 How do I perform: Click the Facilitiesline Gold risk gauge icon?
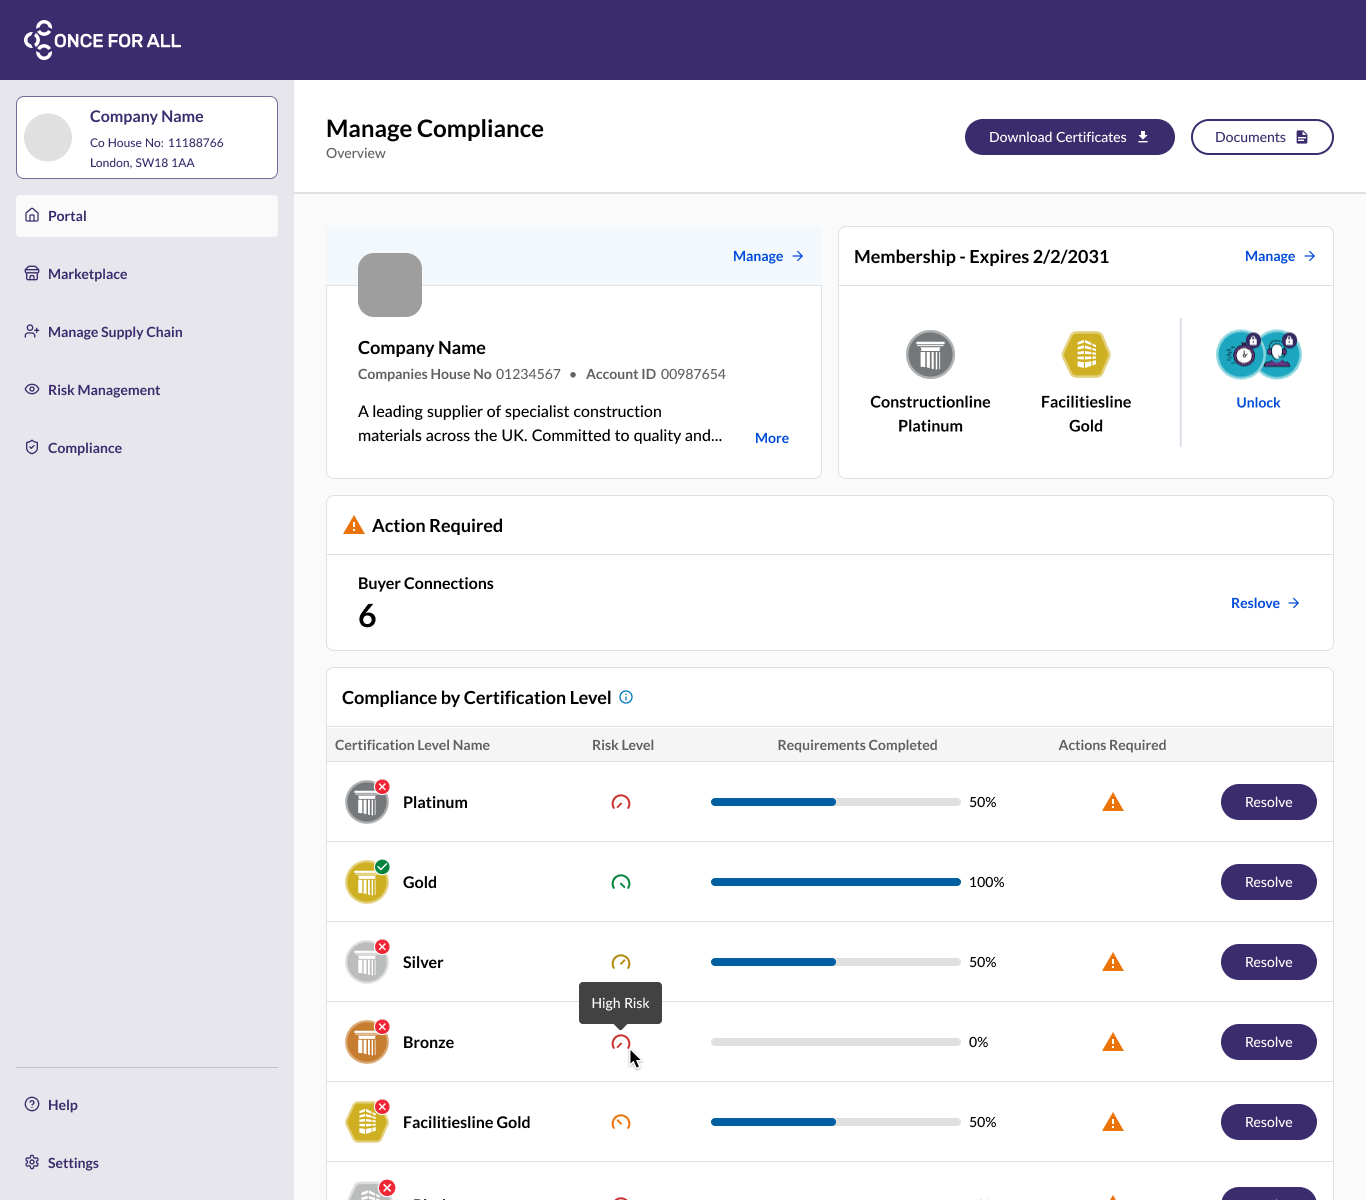coord(621,1122)
